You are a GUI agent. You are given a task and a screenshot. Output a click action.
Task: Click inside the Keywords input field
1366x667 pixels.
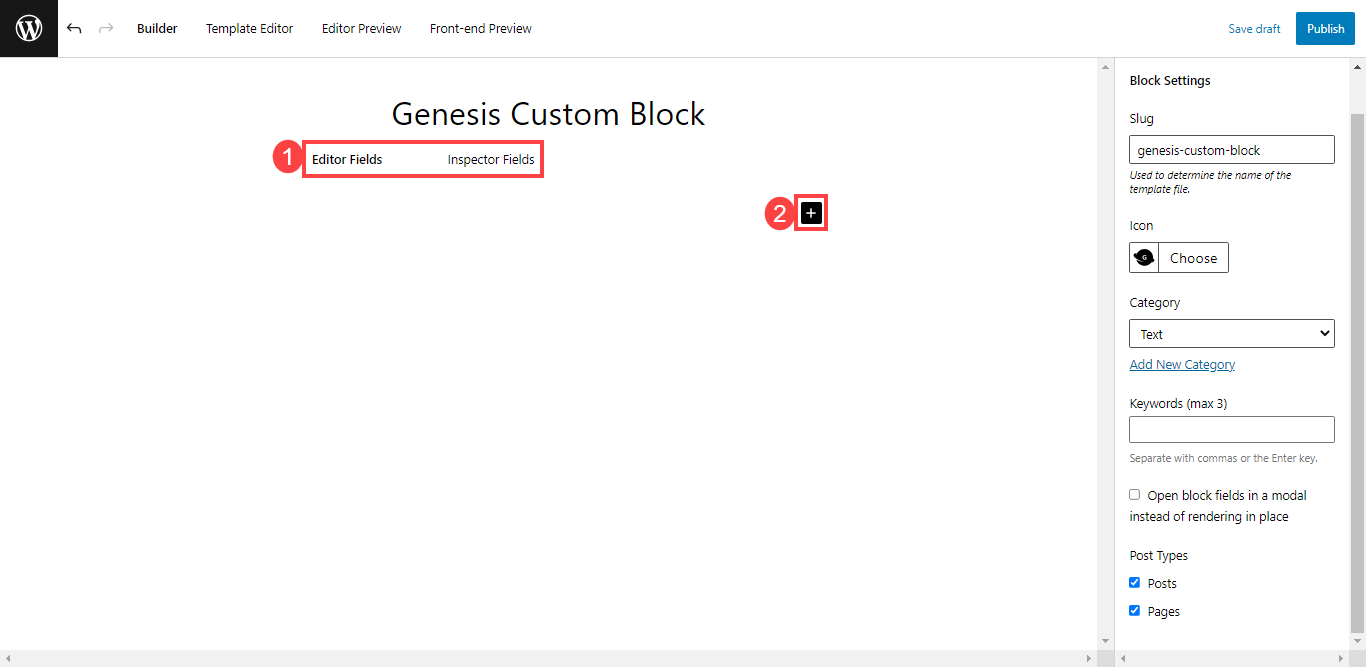coord(1231,429)
